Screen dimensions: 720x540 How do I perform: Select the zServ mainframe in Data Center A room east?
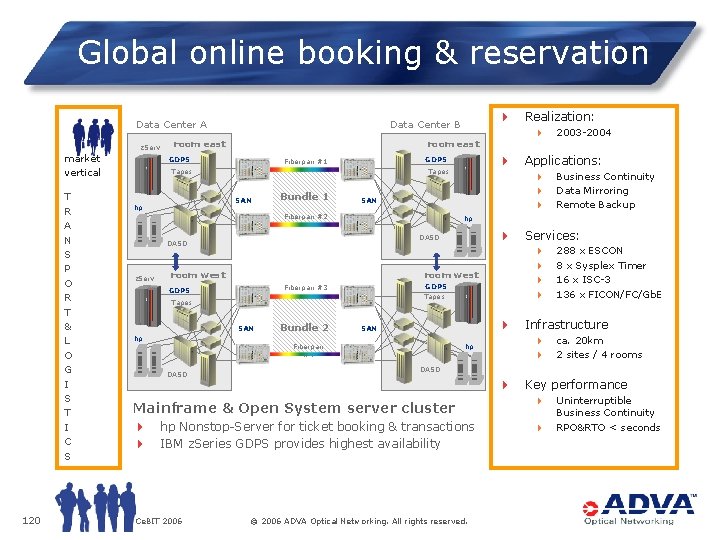tap(148, 174)
